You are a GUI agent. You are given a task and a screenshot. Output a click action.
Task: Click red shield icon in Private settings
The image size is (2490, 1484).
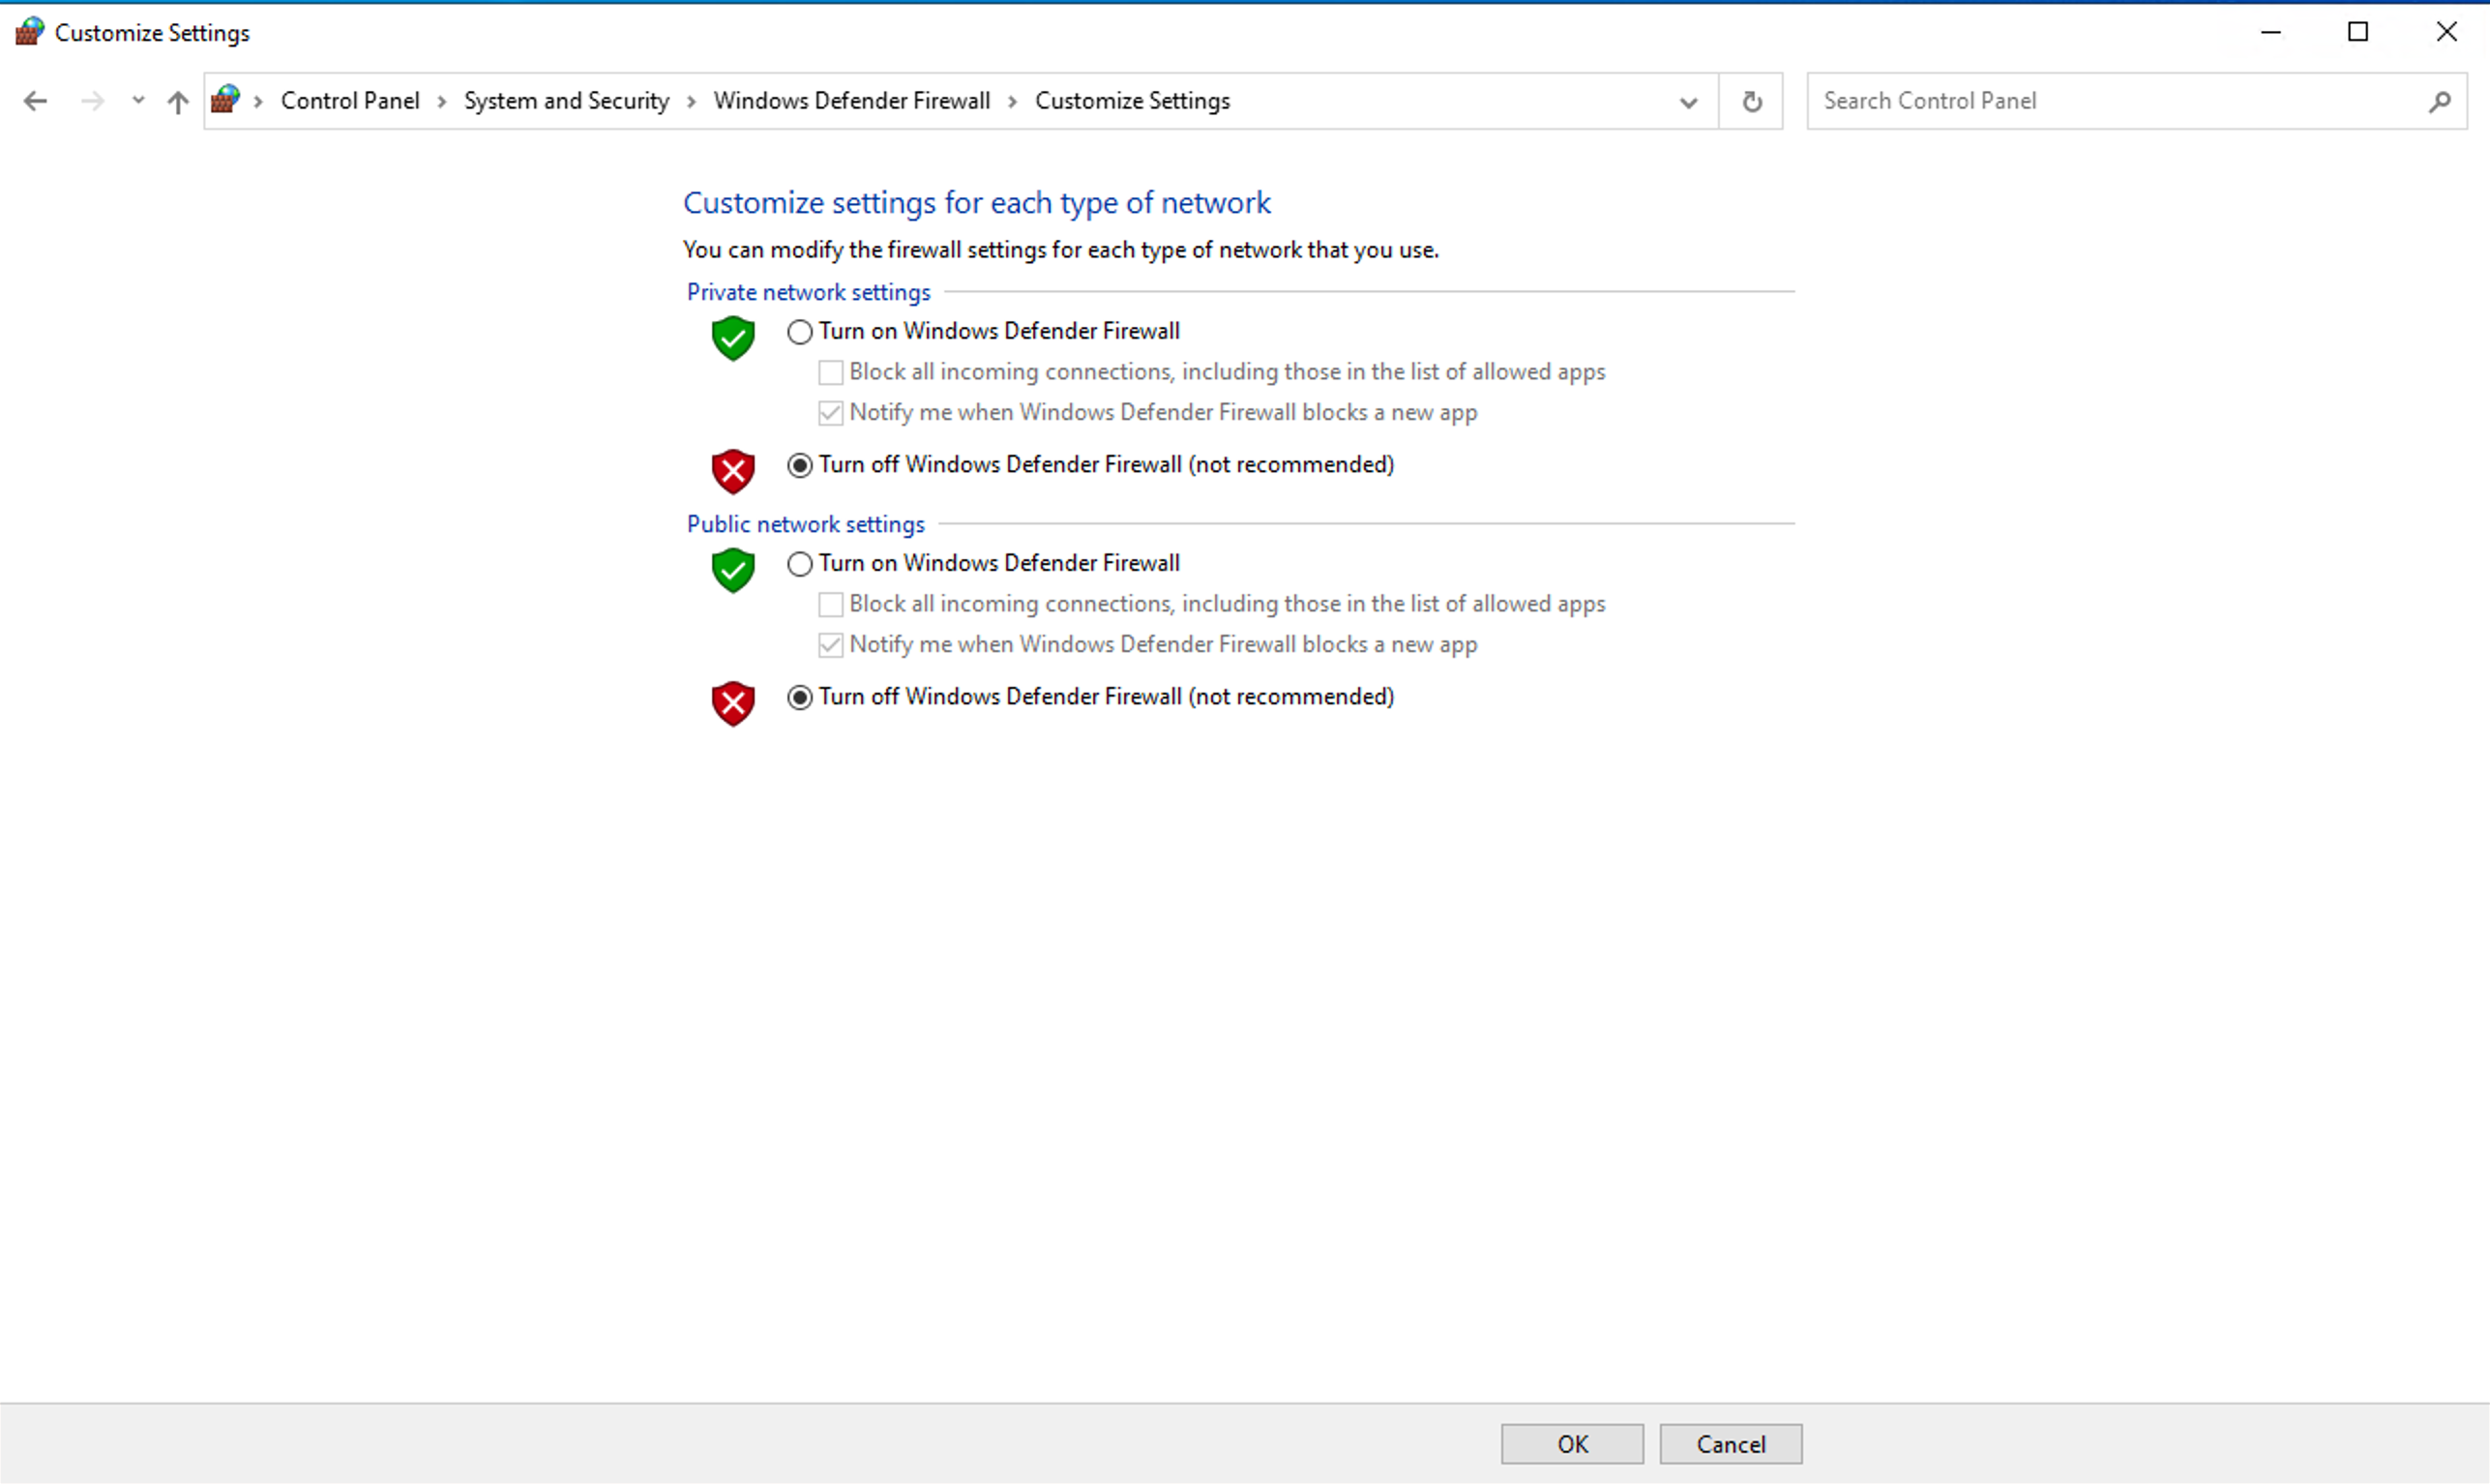click(733, 471)
